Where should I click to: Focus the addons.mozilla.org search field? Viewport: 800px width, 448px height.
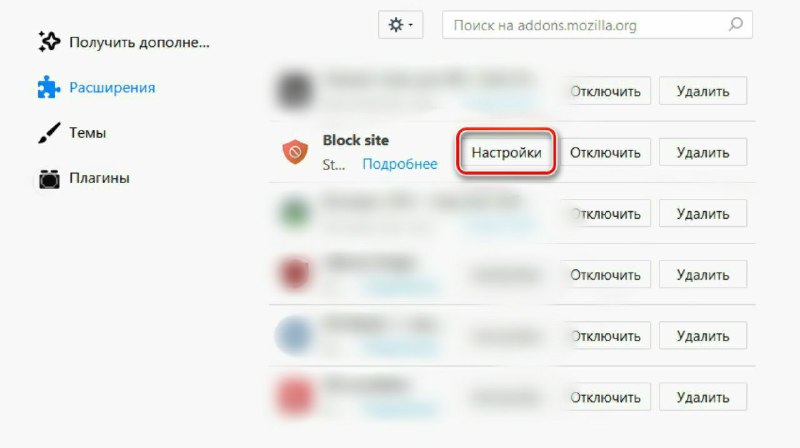pyautogui.click(x=597, y=24)
